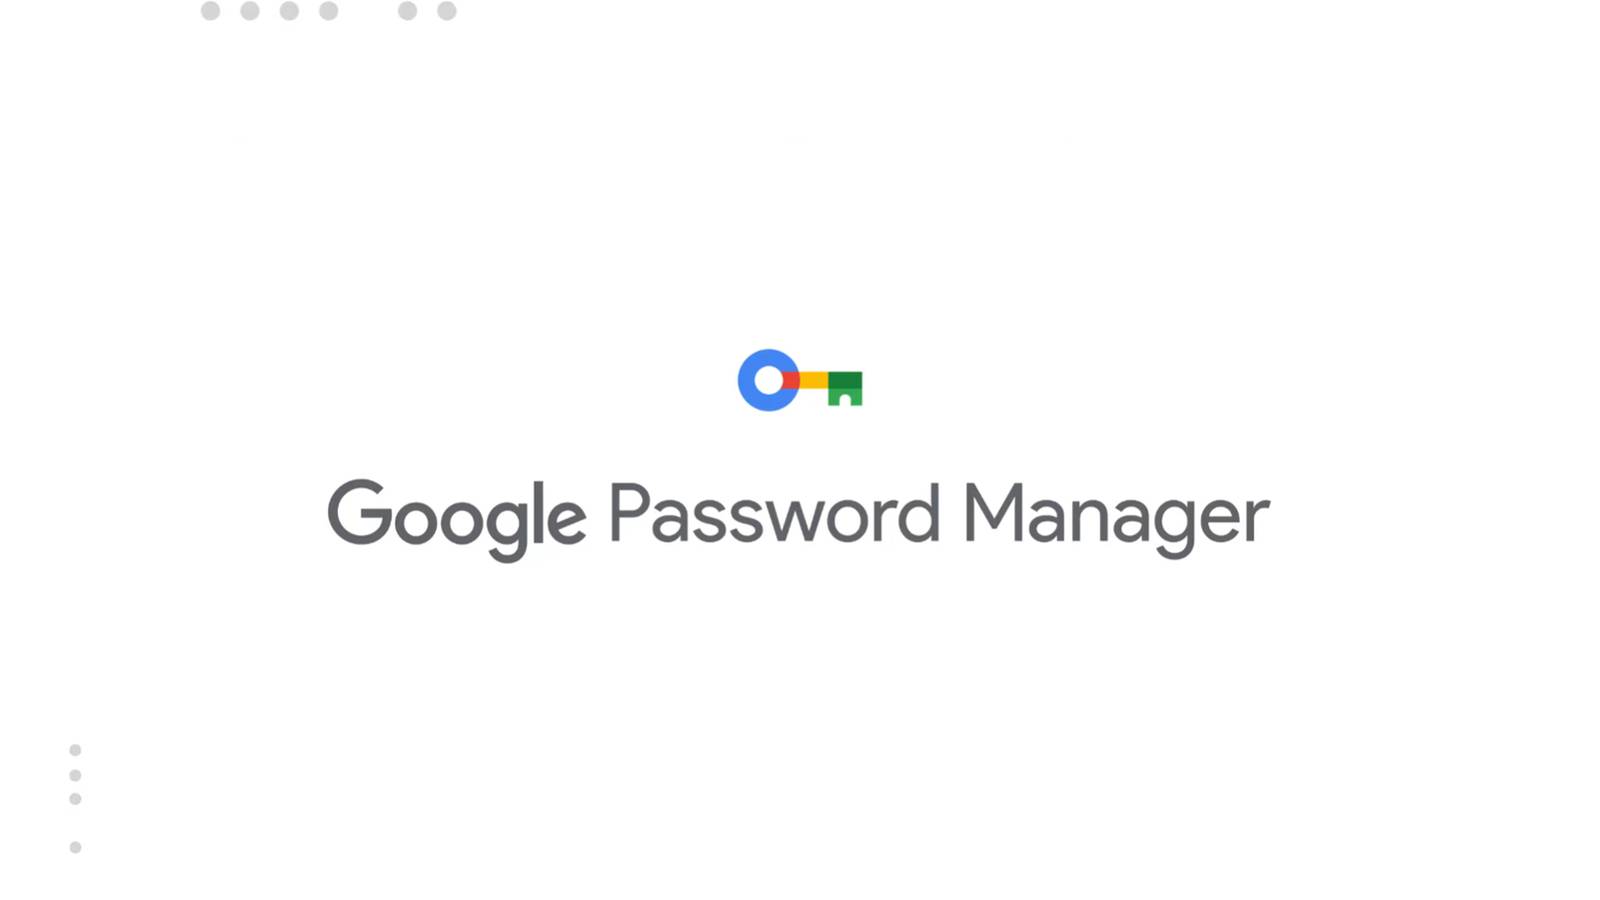Screen dimensions: 1600x900
Task: Click the first gray dot in the top row
Action: (x=210, y=11)
